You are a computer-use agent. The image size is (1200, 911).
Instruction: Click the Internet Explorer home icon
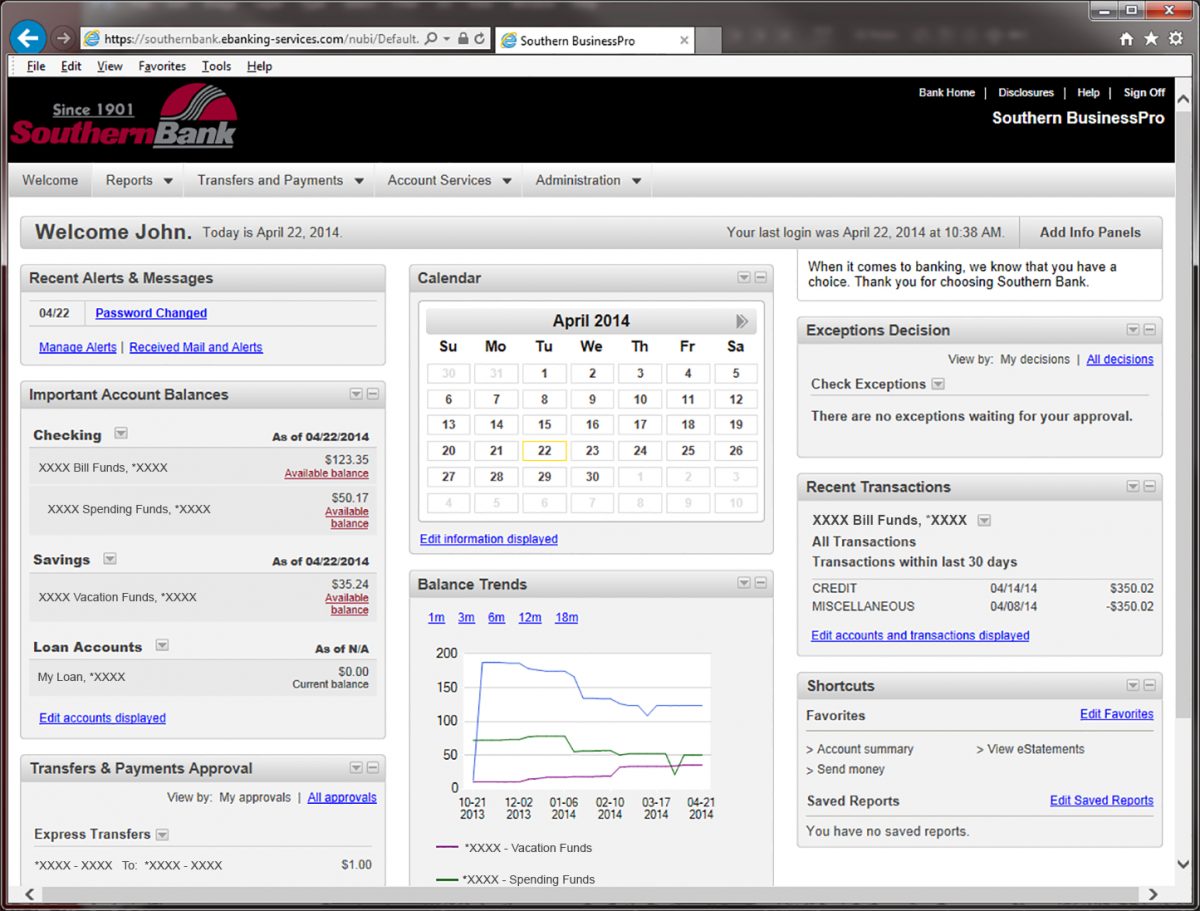(x=1127, y=39)
